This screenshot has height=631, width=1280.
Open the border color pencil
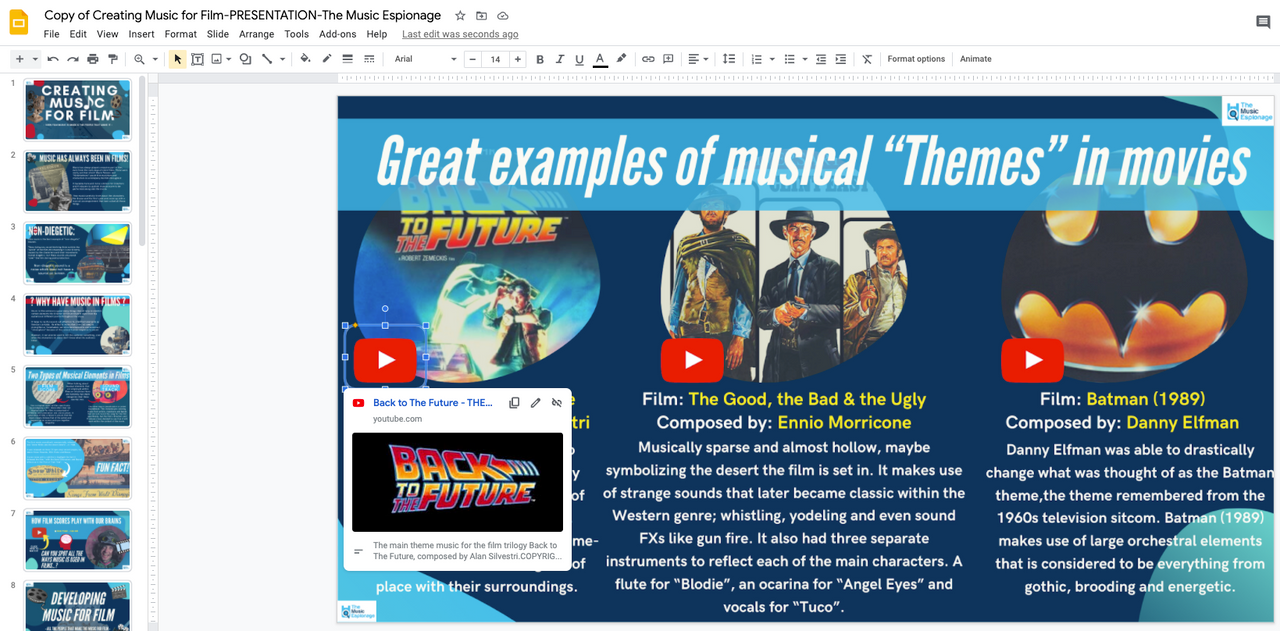coord(327,59)
